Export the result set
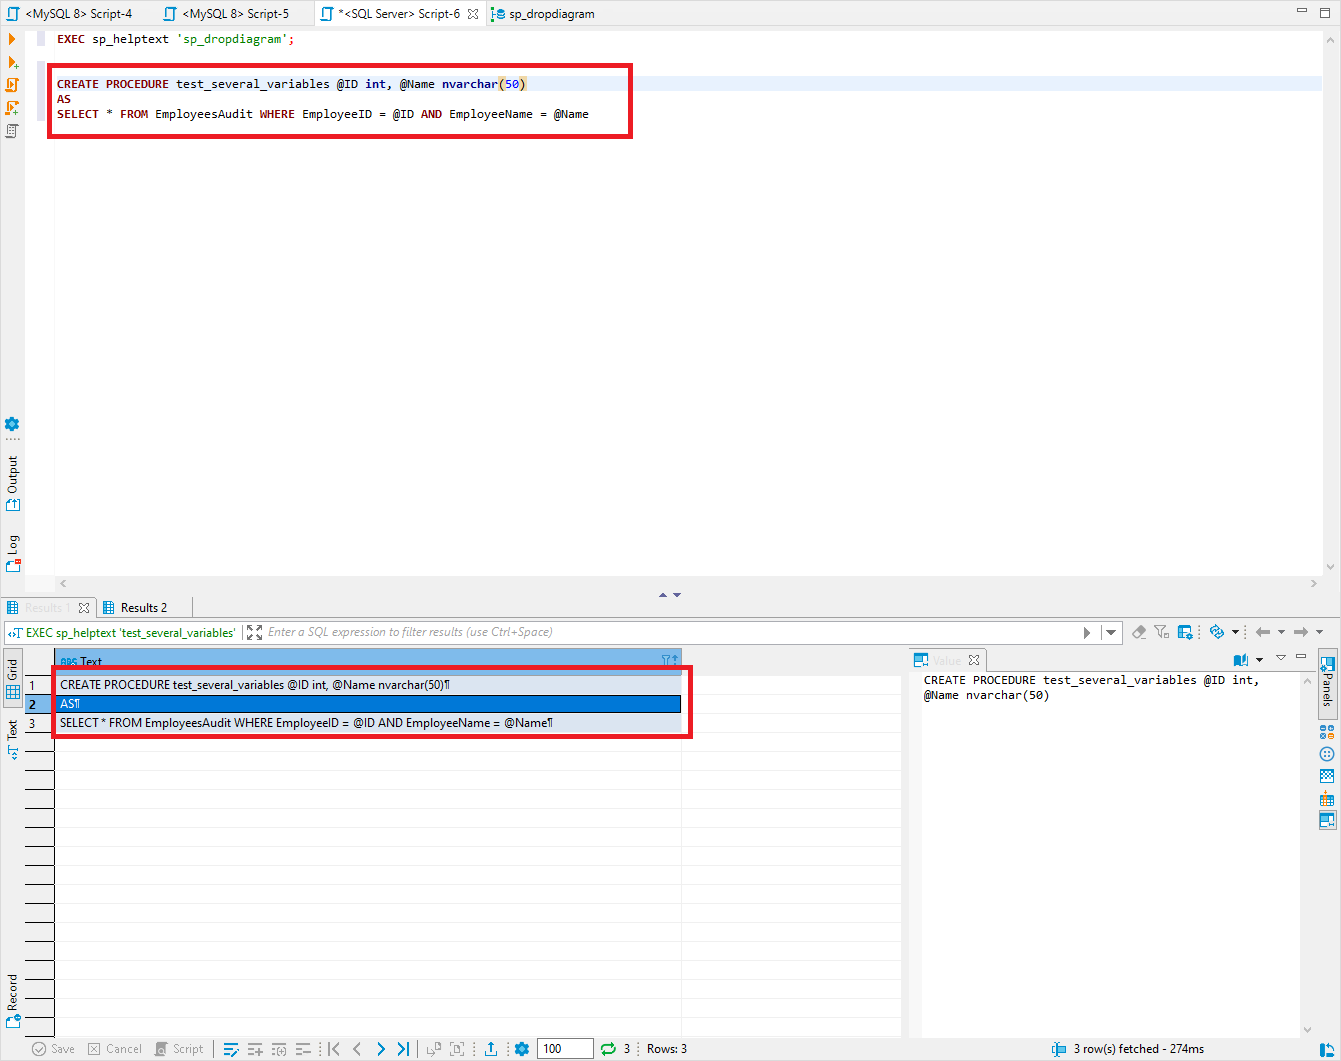This screenshot has height=1061, width=1341. tap(491, 1048)
